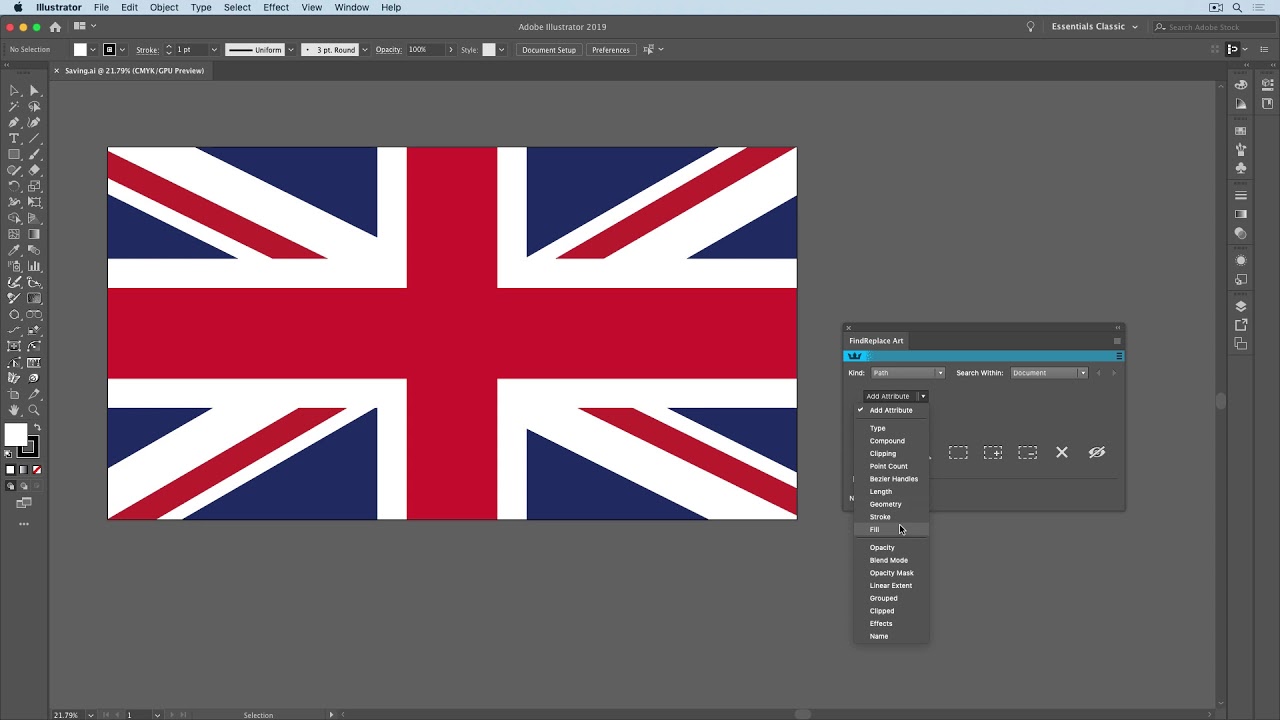
Task: Open the Search Within dropdown showing Document
Action: click(1049, 373)
